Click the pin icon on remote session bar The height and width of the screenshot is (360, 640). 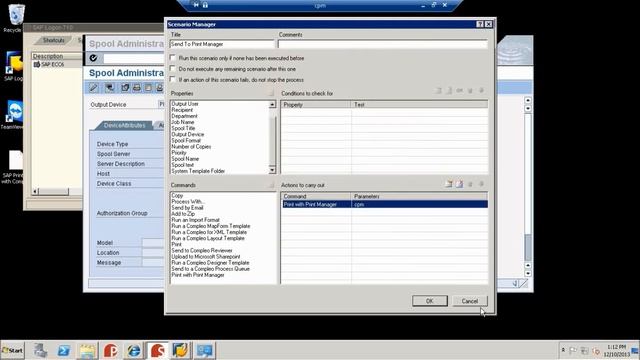(196, 5)
